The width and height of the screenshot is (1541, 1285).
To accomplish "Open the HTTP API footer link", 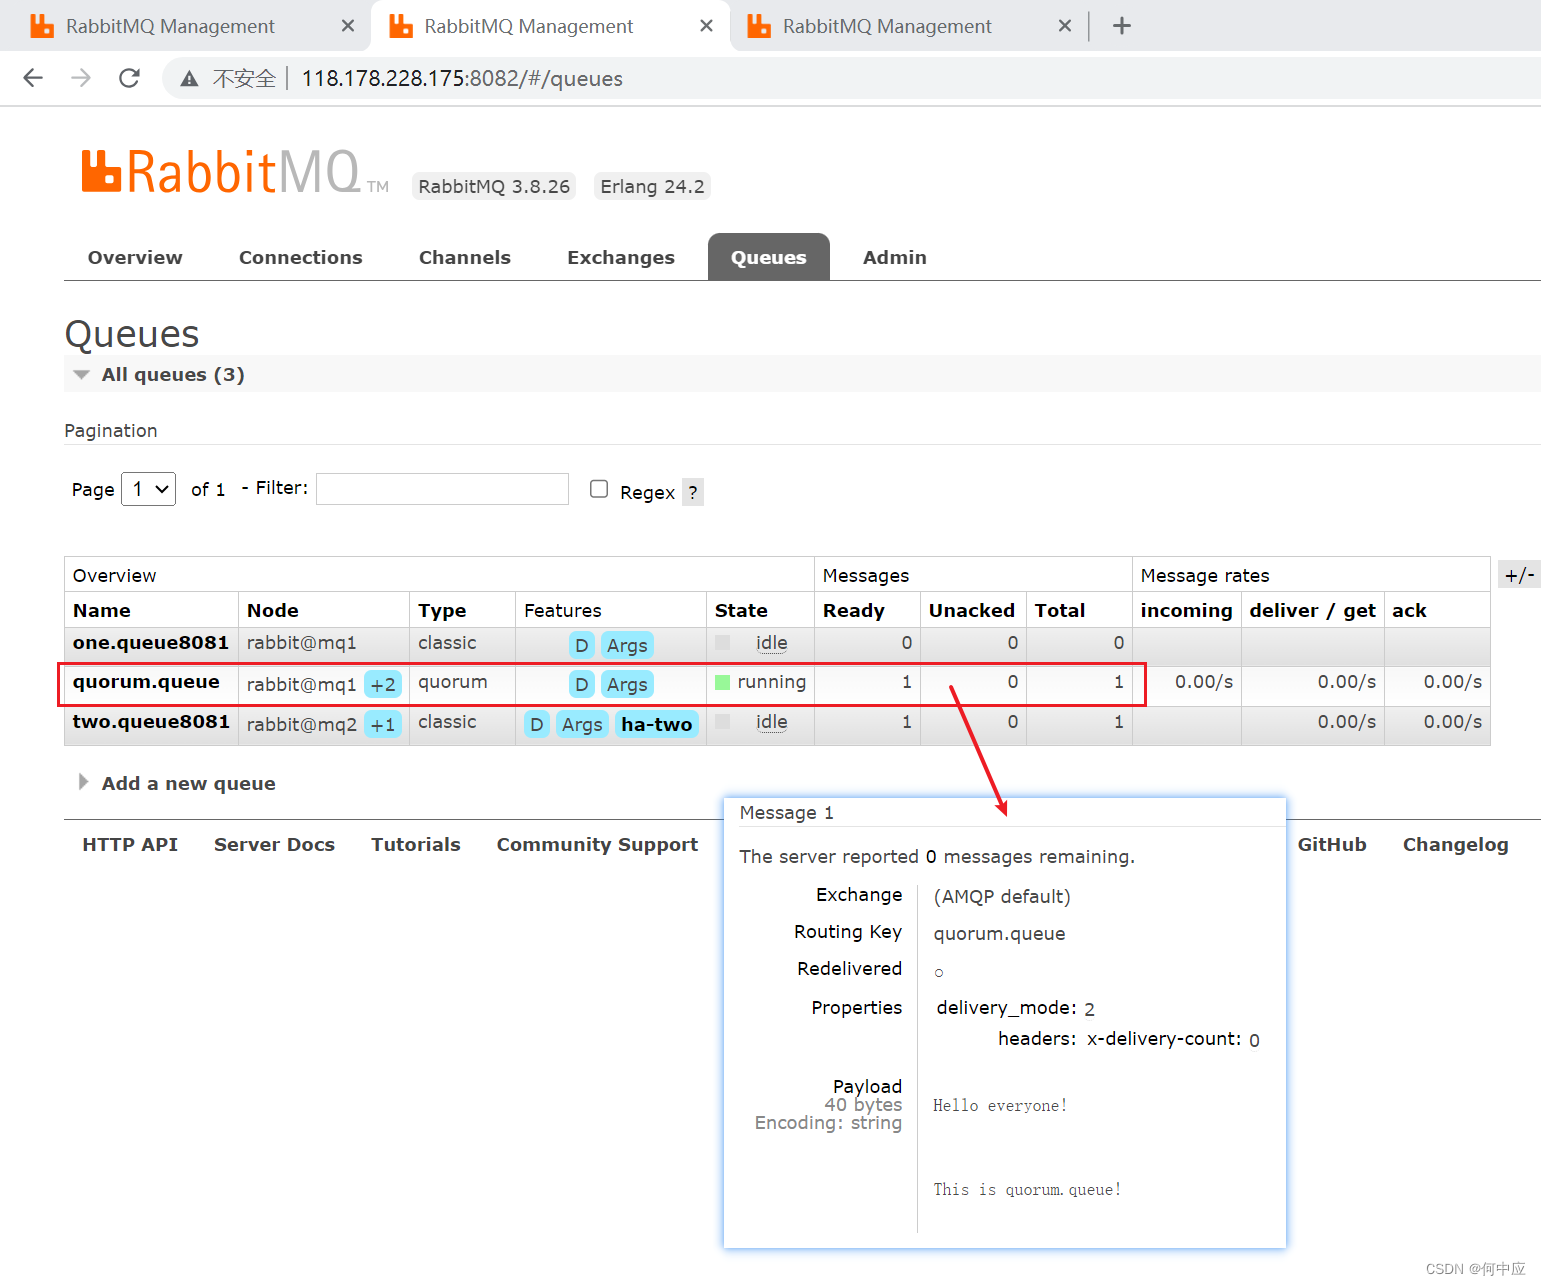I will pos(130,844).
